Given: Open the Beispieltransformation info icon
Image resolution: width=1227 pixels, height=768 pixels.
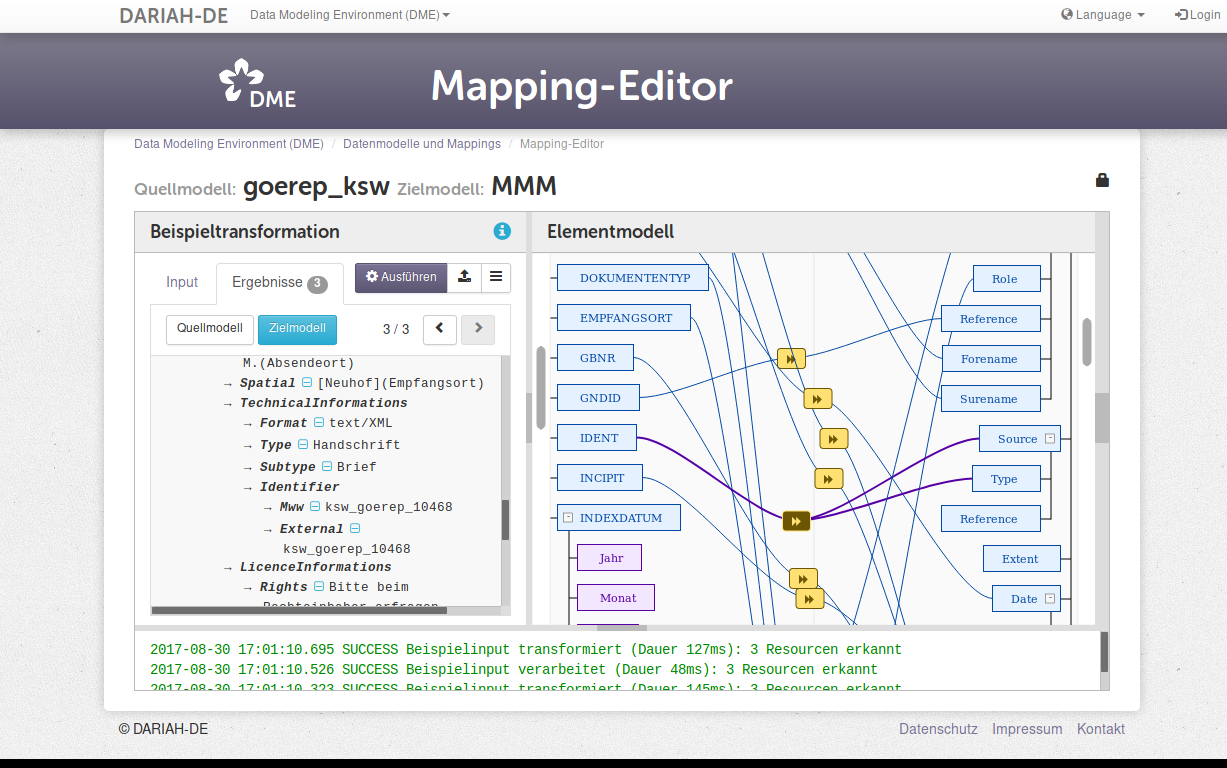Looking at the screenshot, I should click(x=502, y=231).
